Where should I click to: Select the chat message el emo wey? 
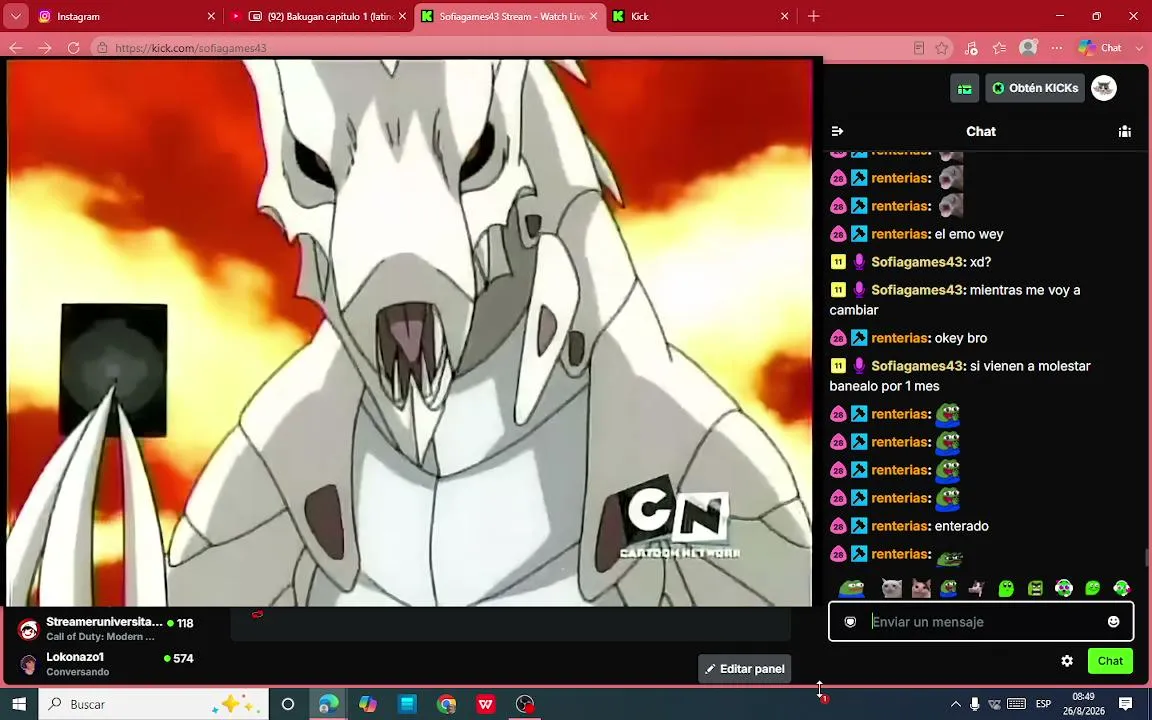[968, 234]
